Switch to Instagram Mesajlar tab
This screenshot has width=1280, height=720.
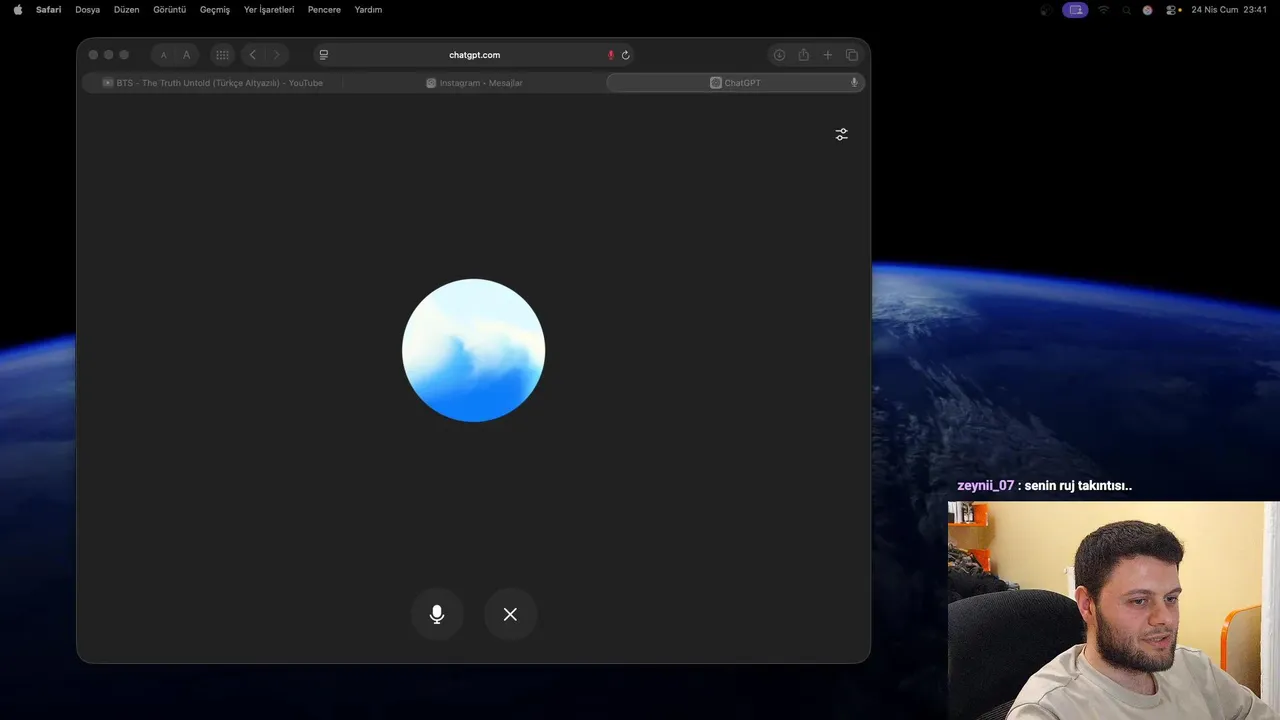pos(474,83)
